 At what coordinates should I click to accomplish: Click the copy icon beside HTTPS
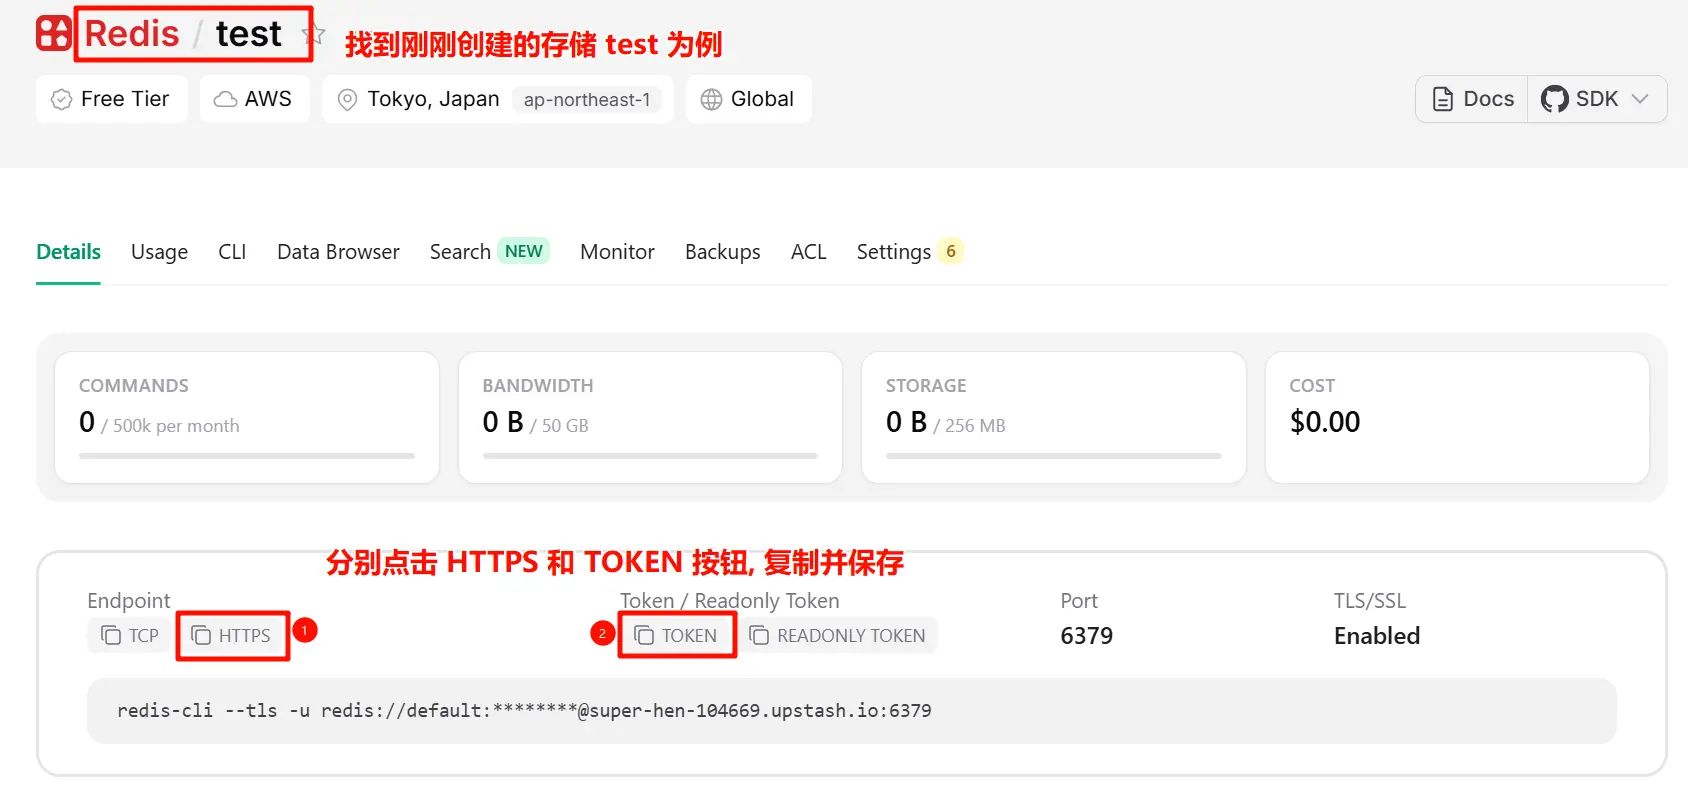pos(201,636)
